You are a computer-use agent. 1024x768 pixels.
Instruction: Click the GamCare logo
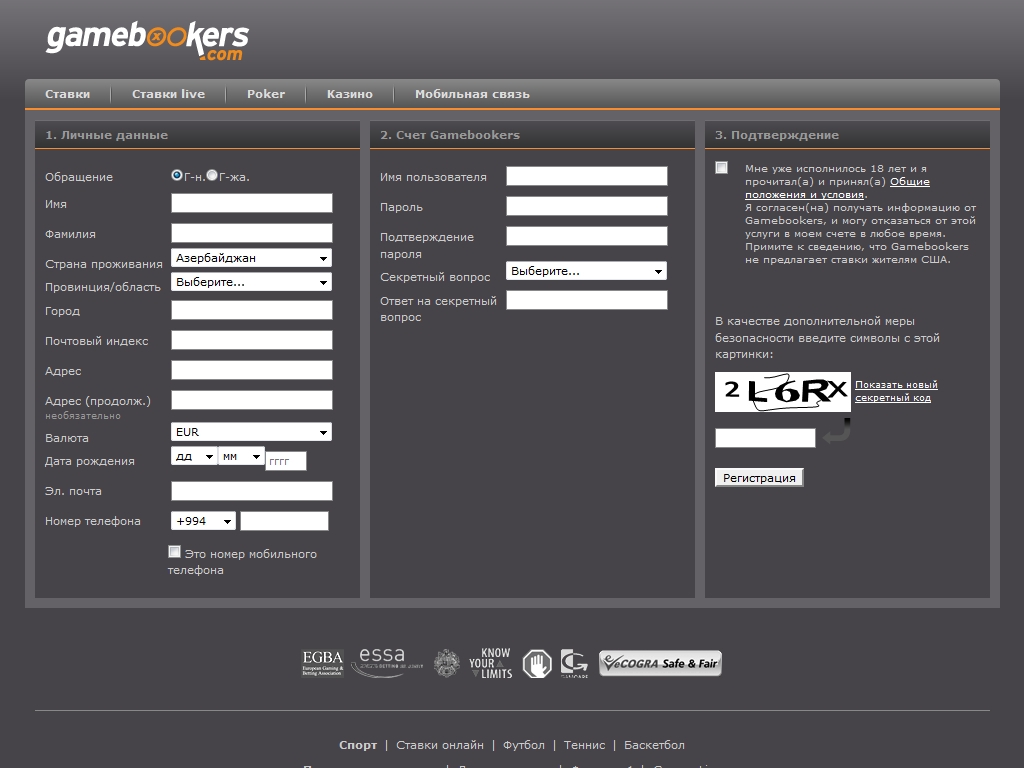[x=574, y=664]
